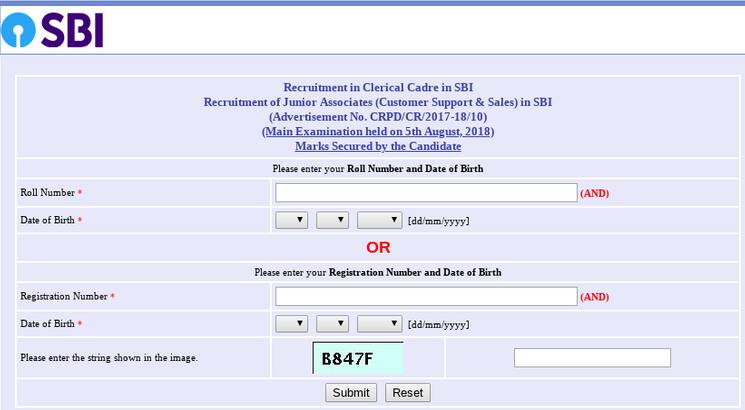The image size is (745, 410).
Task: Click the blue keyhole emblem of SBI
Action: point(18,30)
